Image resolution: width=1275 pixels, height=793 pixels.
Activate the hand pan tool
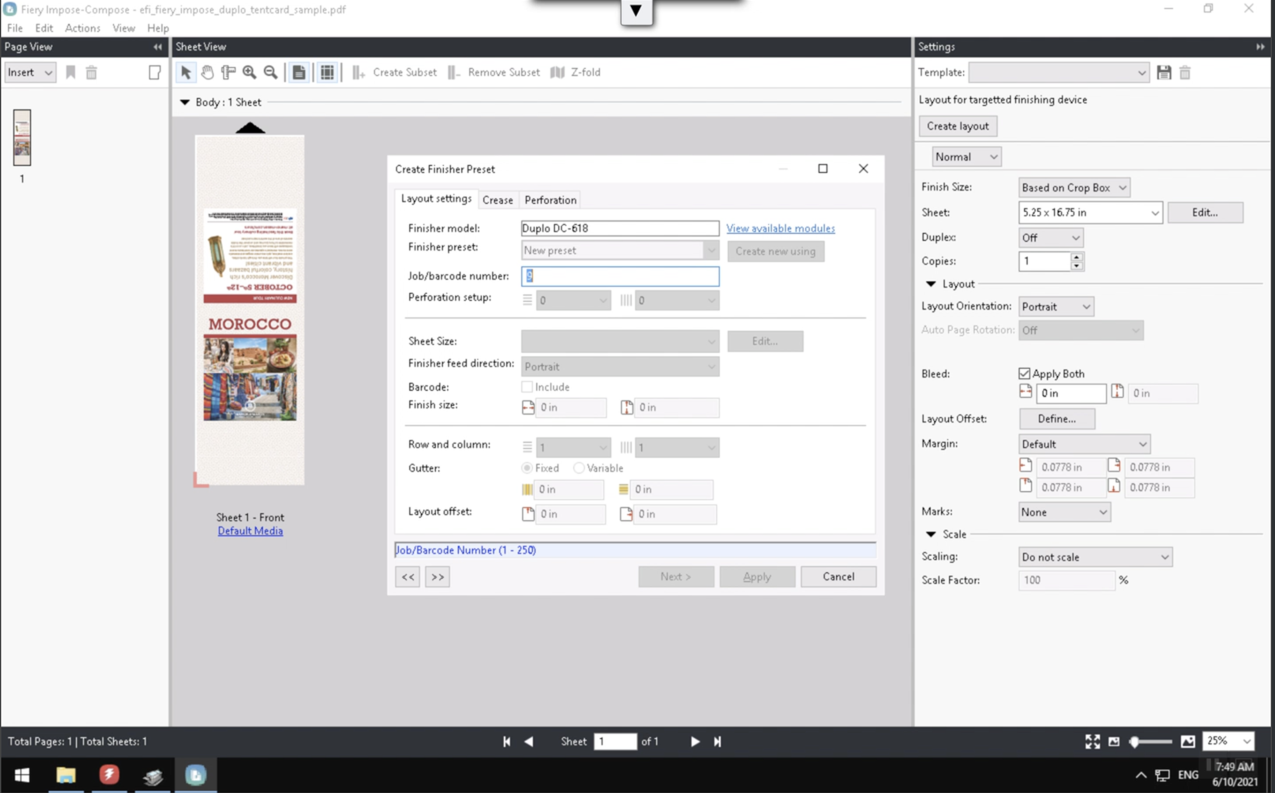tap(207, 72)
